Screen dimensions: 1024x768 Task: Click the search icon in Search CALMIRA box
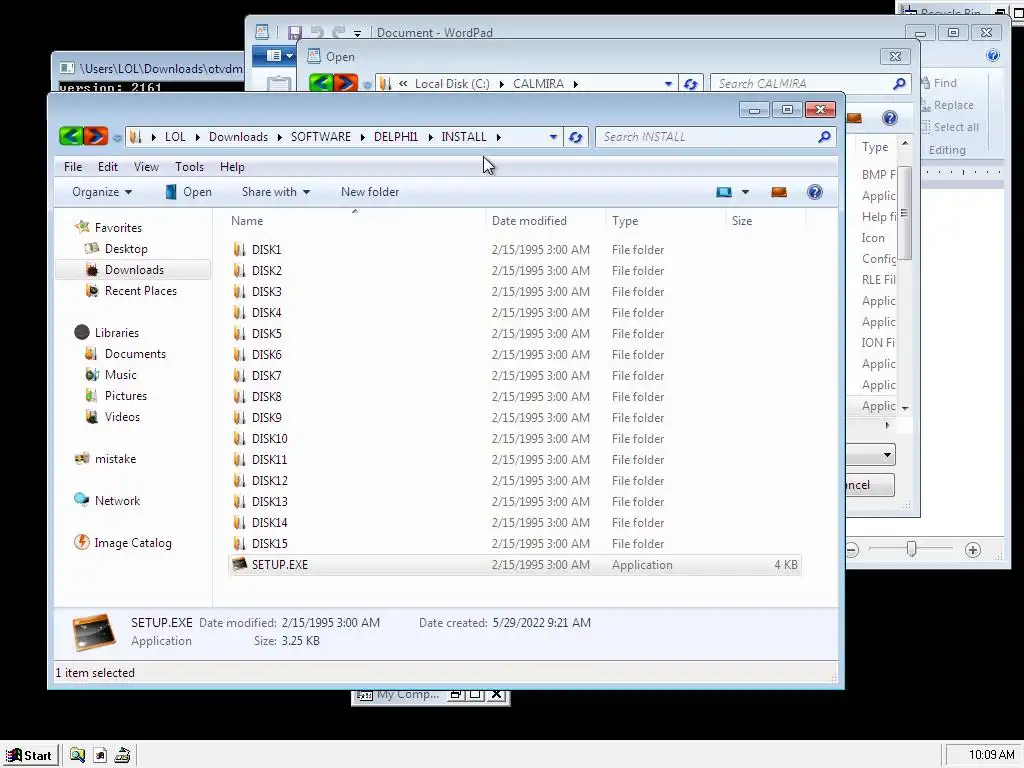click(x=899, y=84)
